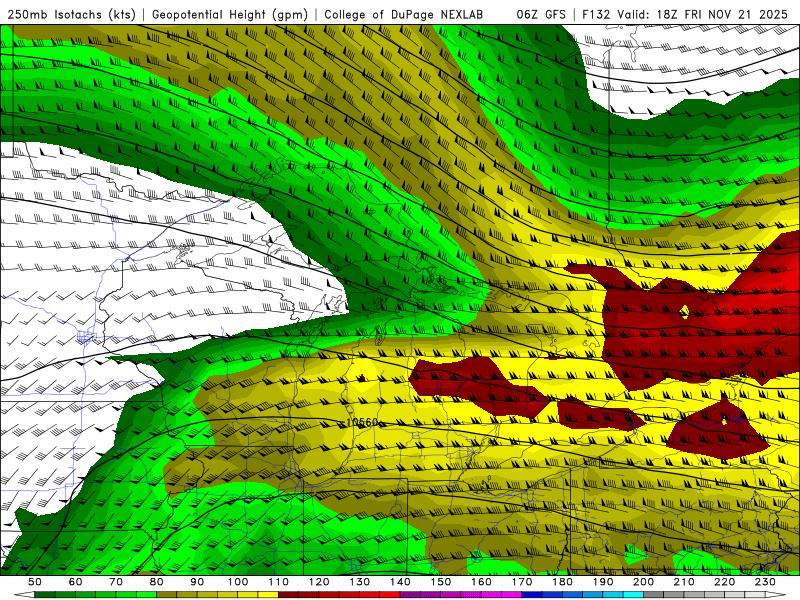
Task: Select the '150' legend label
Action: 441,582
